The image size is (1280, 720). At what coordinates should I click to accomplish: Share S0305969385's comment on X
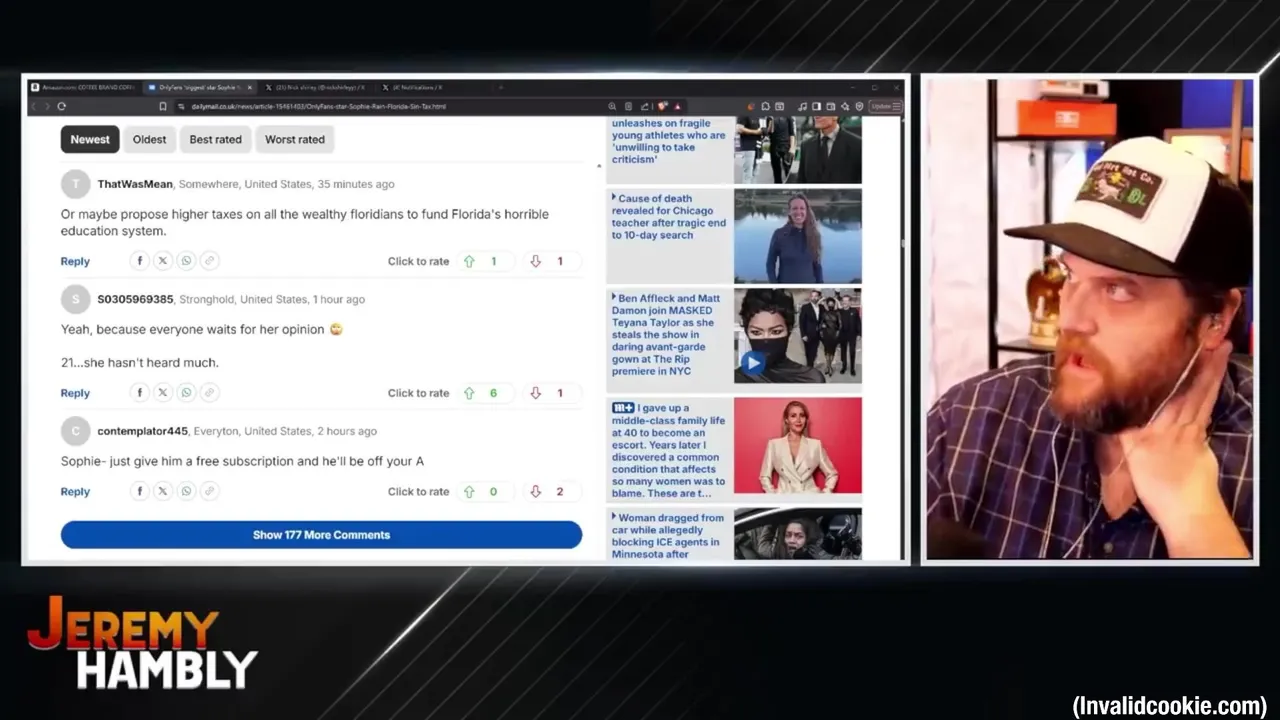(162, 393)
